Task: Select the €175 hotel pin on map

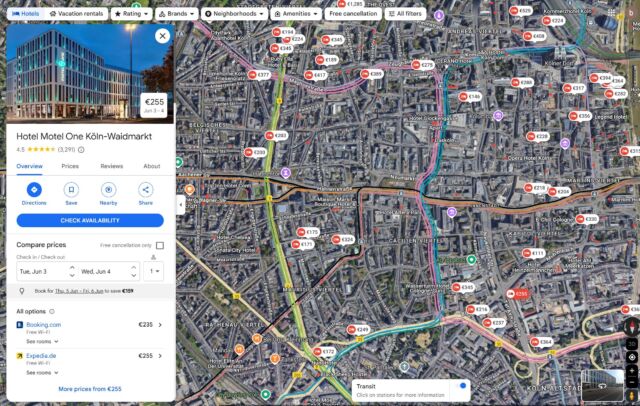Action: pos(308,232)
